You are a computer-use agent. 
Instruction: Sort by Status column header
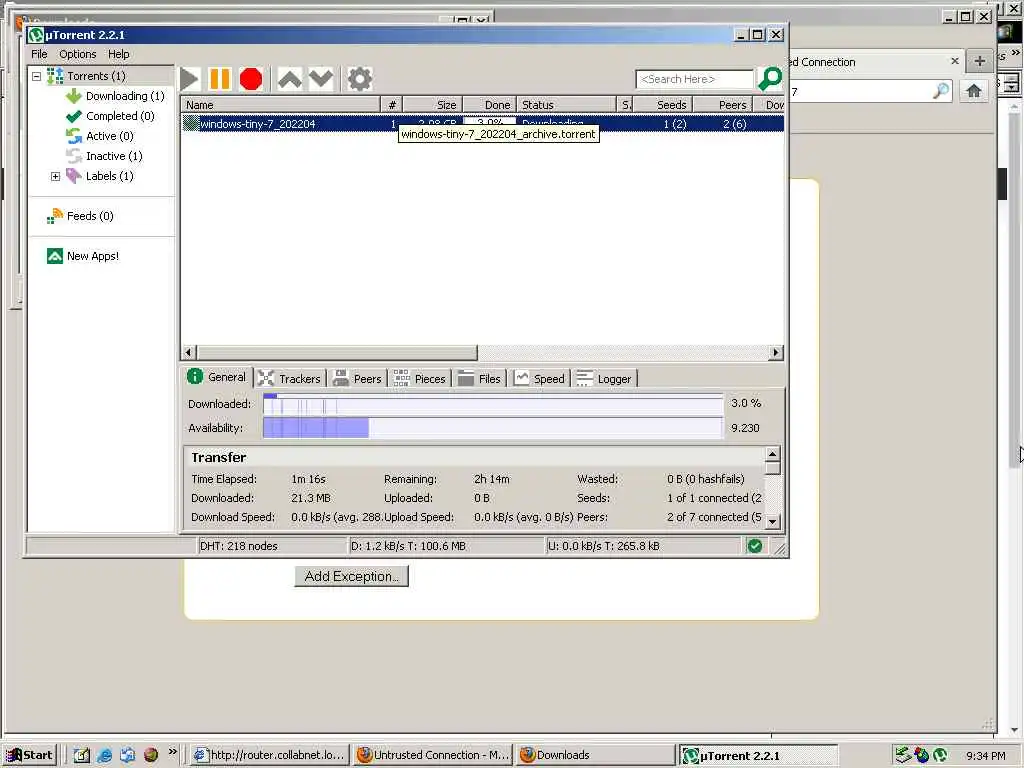click(566, 104)
